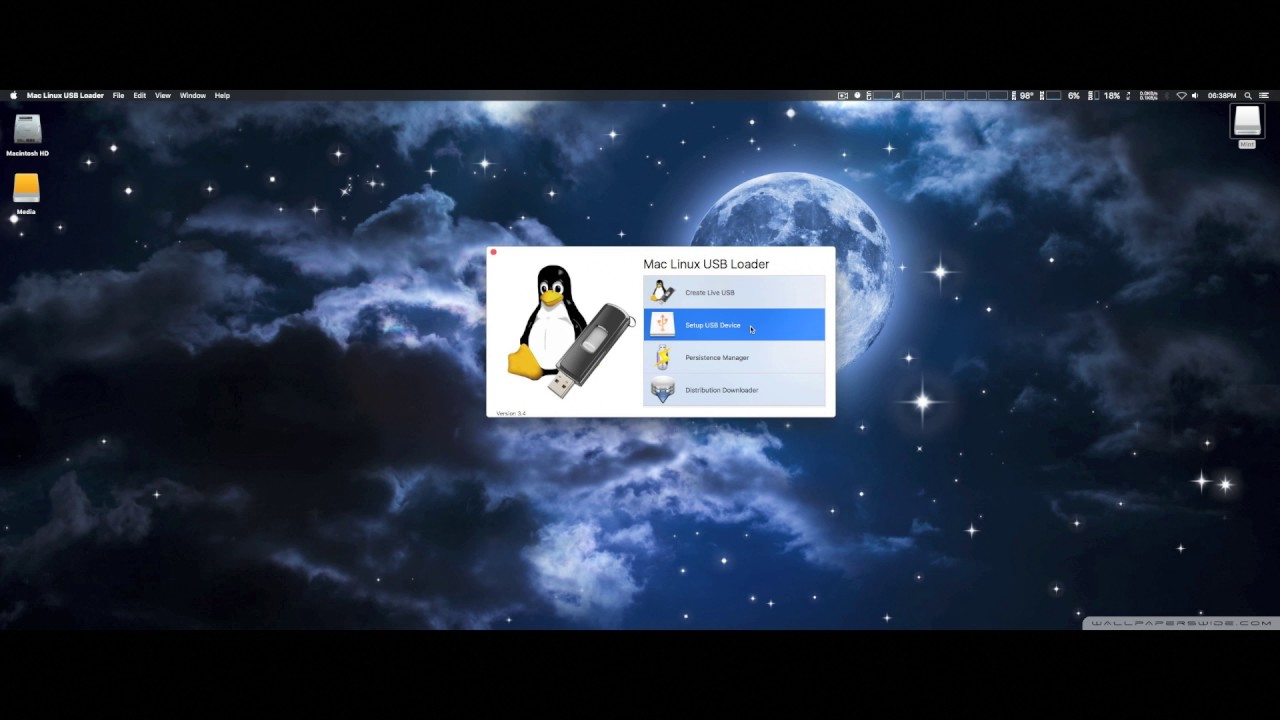Open the View menu

pyautogui.click(x=163, y=96)
